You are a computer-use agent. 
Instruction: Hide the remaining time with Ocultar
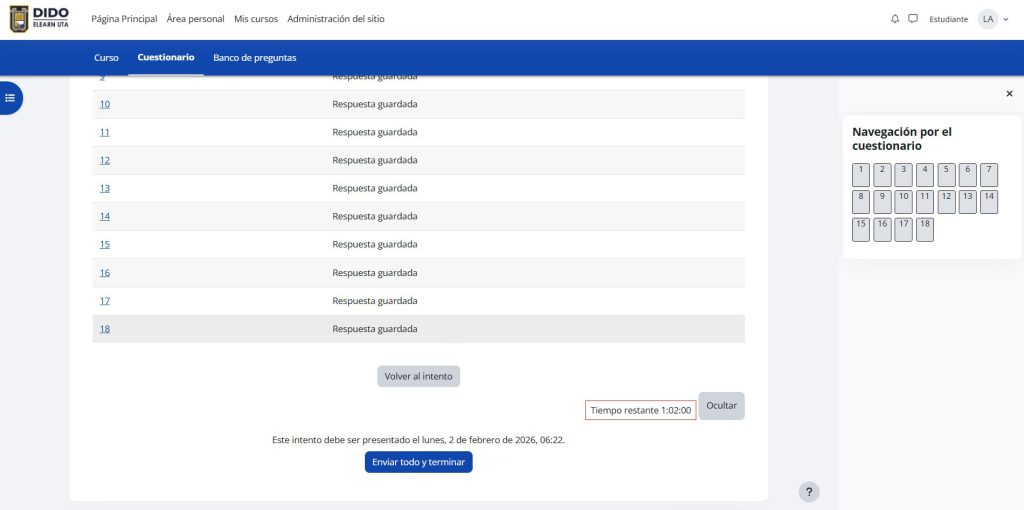pos(721,406)
